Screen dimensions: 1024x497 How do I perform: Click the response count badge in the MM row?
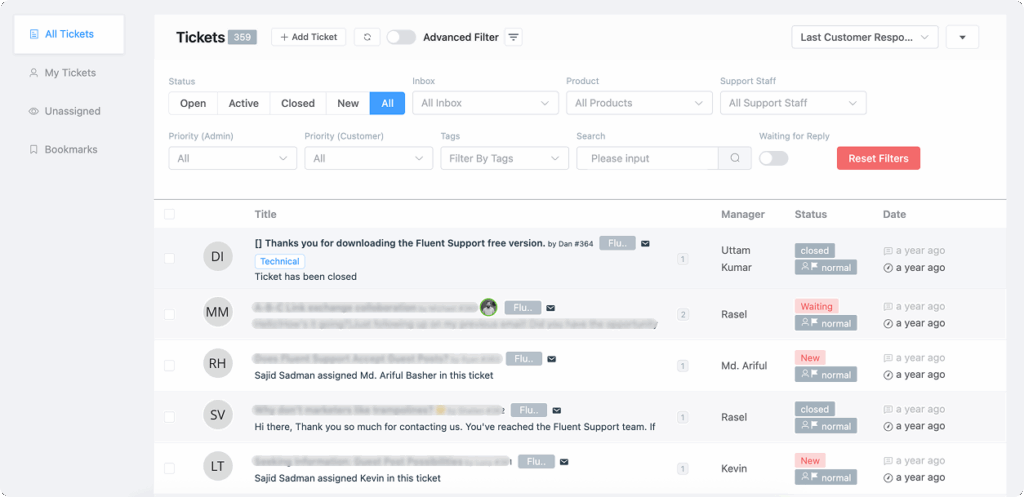coord(683,315)
